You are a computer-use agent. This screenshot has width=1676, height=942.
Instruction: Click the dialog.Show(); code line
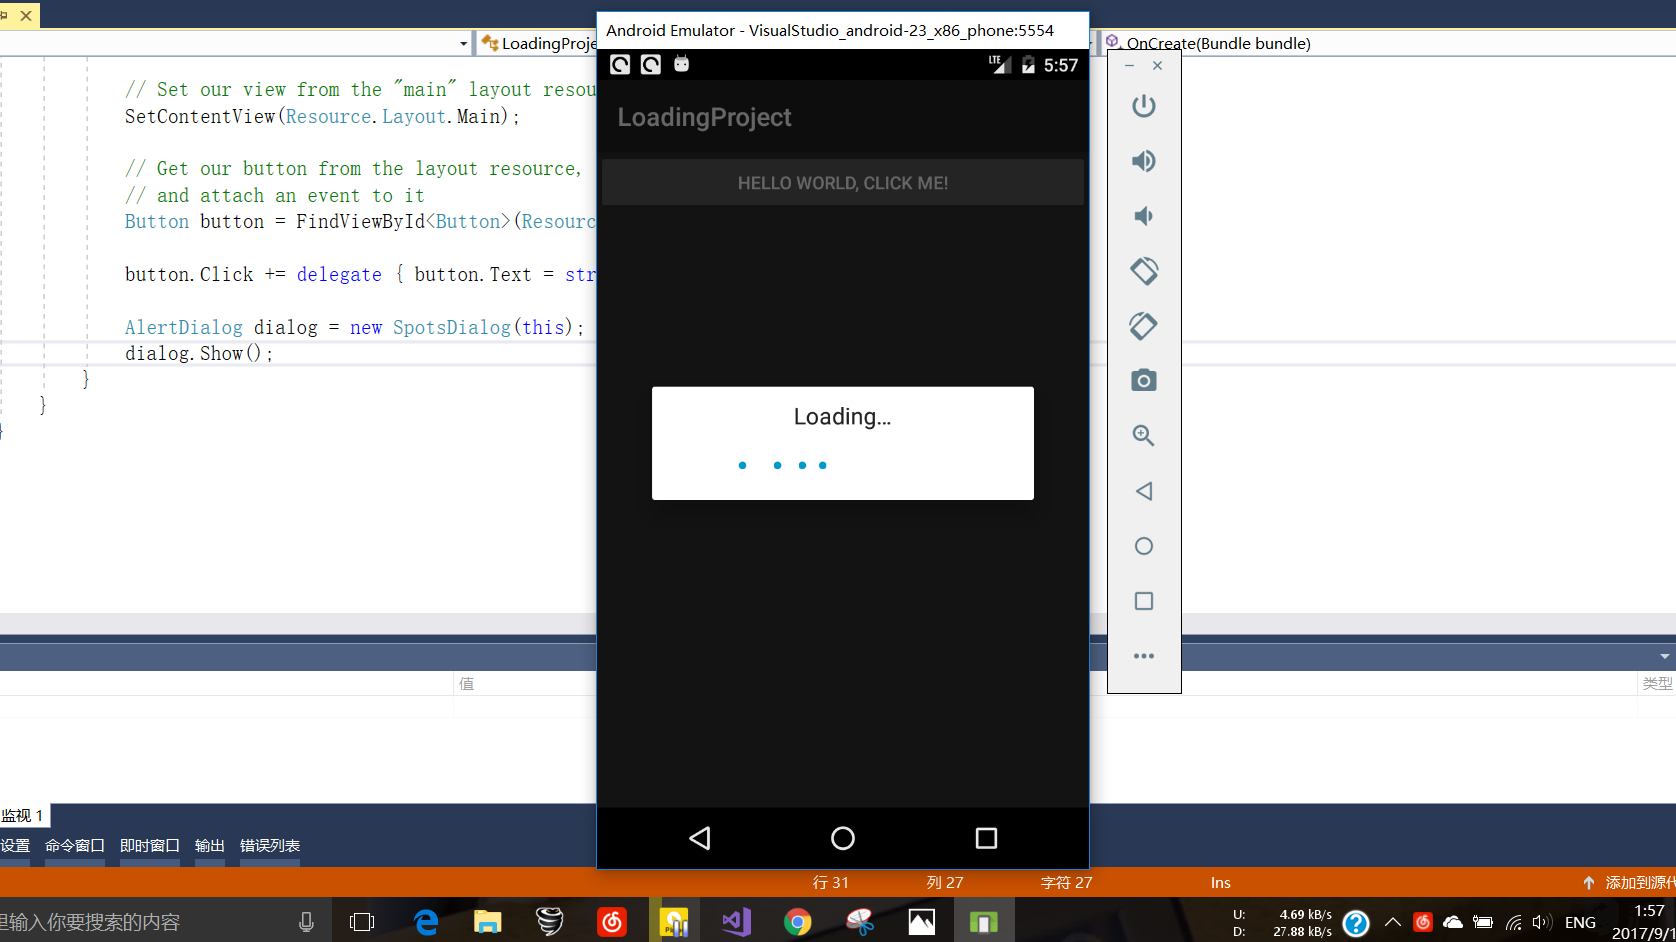coord(199,354)
